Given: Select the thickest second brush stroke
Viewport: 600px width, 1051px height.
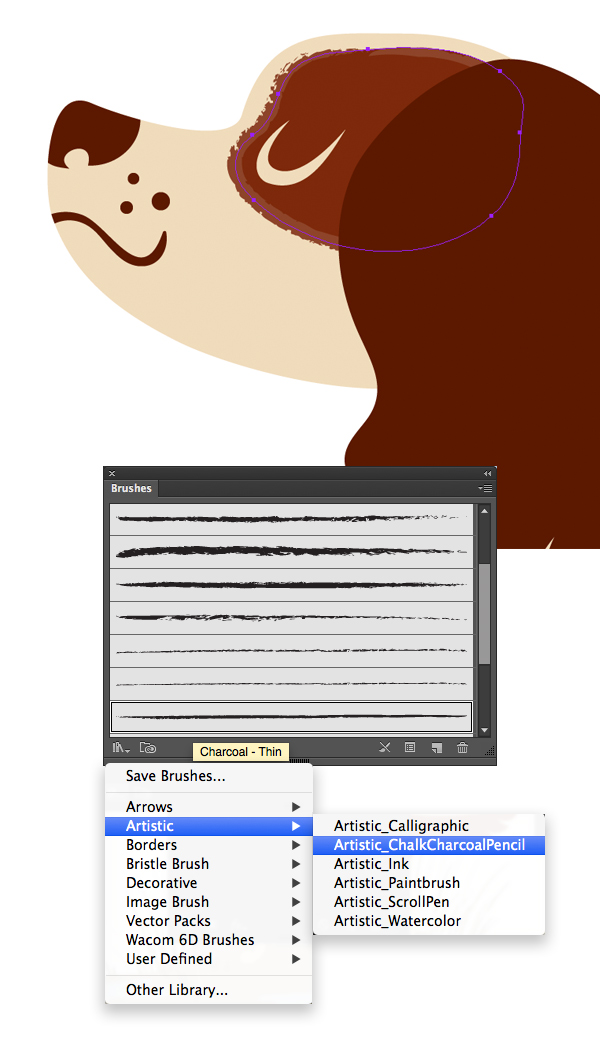Looking at the screenshot, I should click(290, 551).
